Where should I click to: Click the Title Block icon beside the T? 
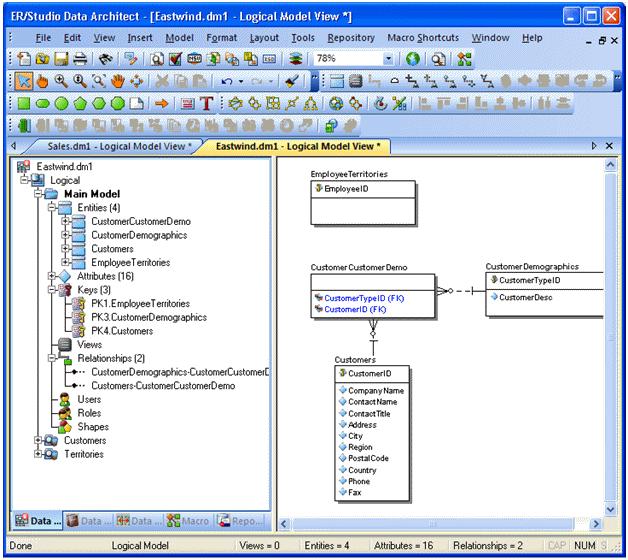coord(187,104)
